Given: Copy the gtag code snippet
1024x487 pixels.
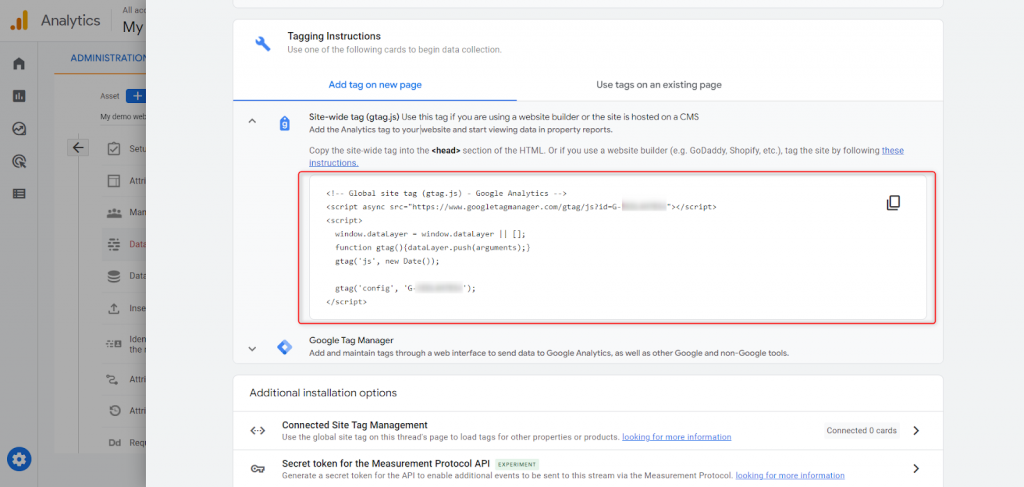Looking at the screenshot, I should 893,202.
